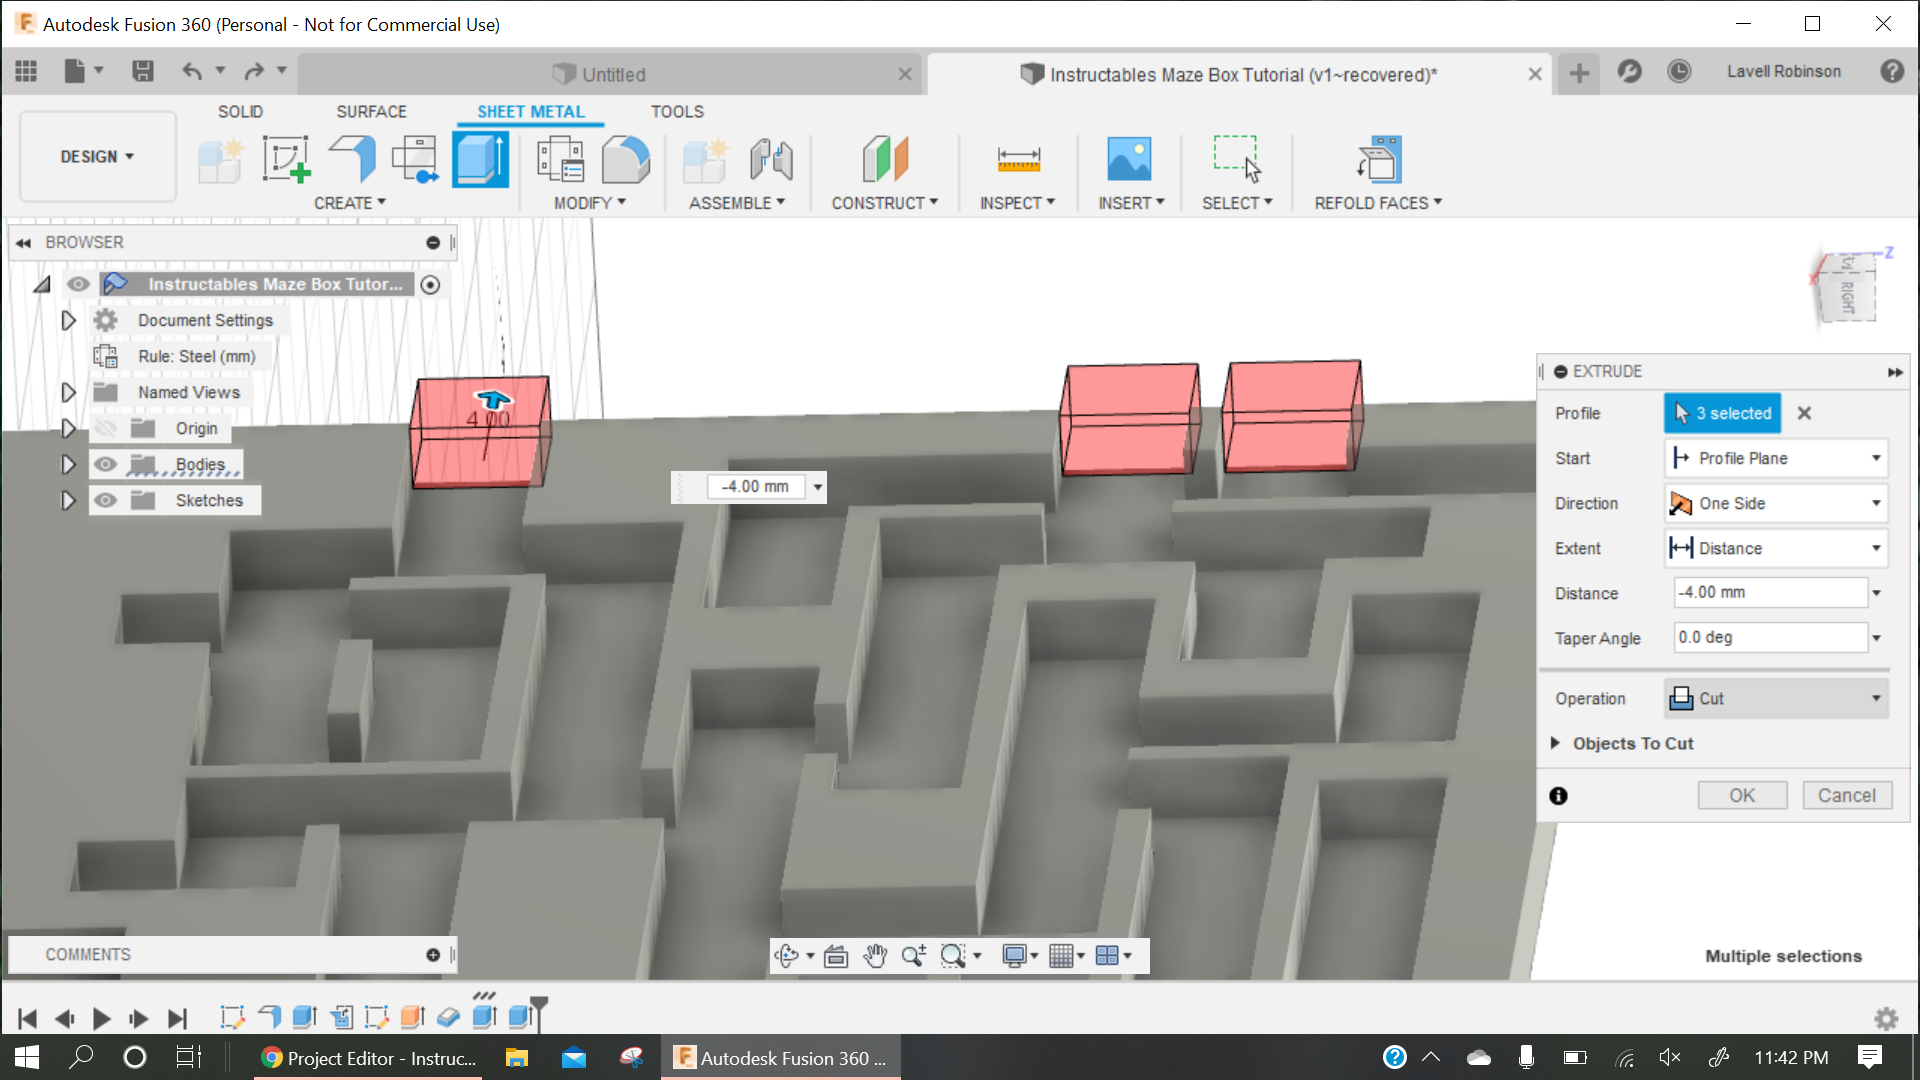This screenshot has width=1920, height=1080.
Task: Toggle visibility of the root component
Action: click(x=78, y=284)
